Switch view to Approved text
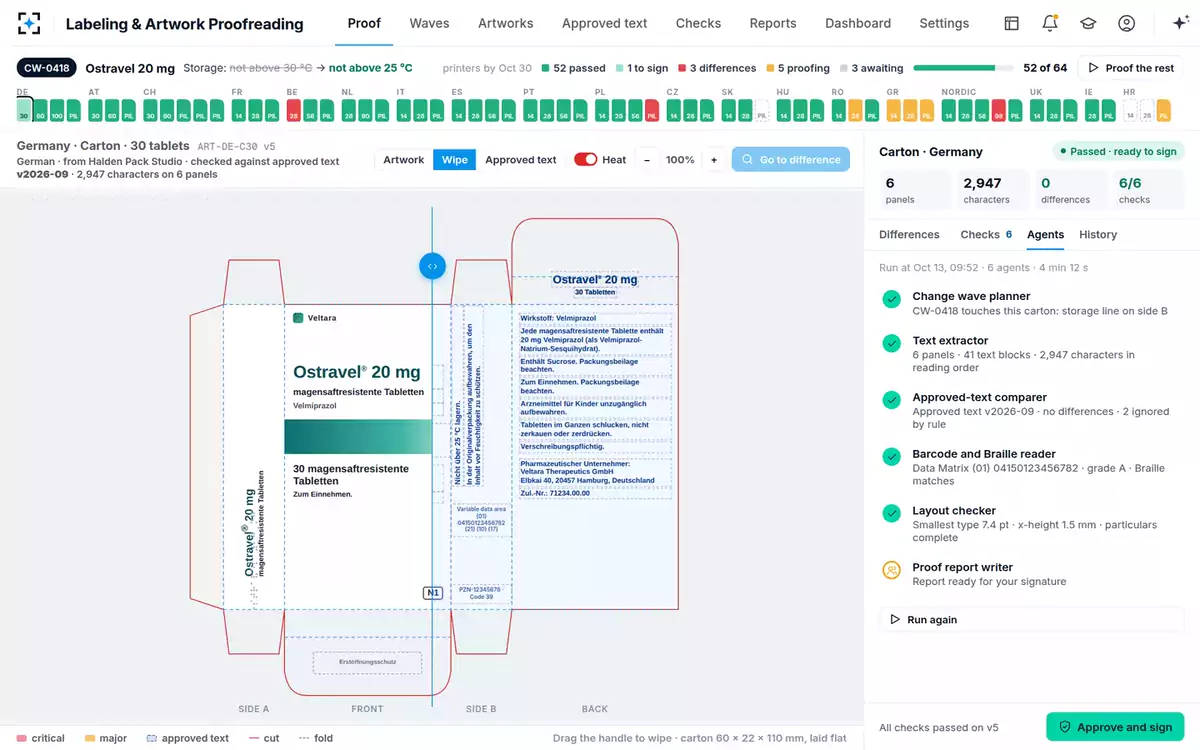1200x750 pixels. 521,160
